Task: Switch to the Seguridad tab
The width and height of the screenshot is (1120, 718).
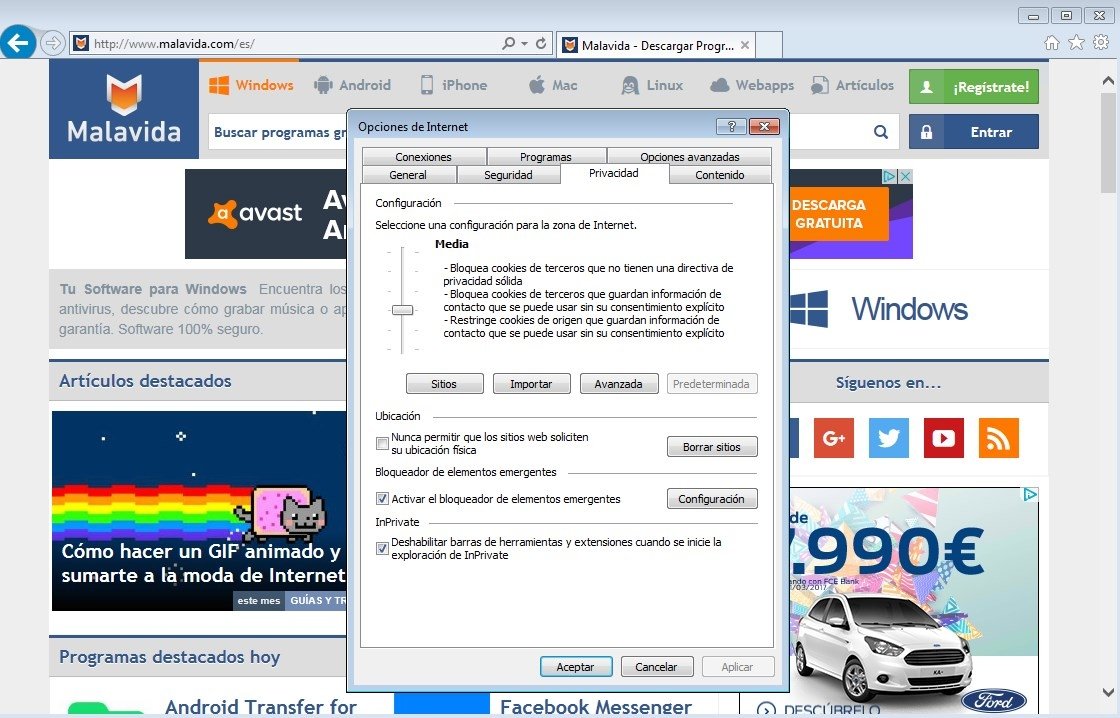Action: (508, 175)
